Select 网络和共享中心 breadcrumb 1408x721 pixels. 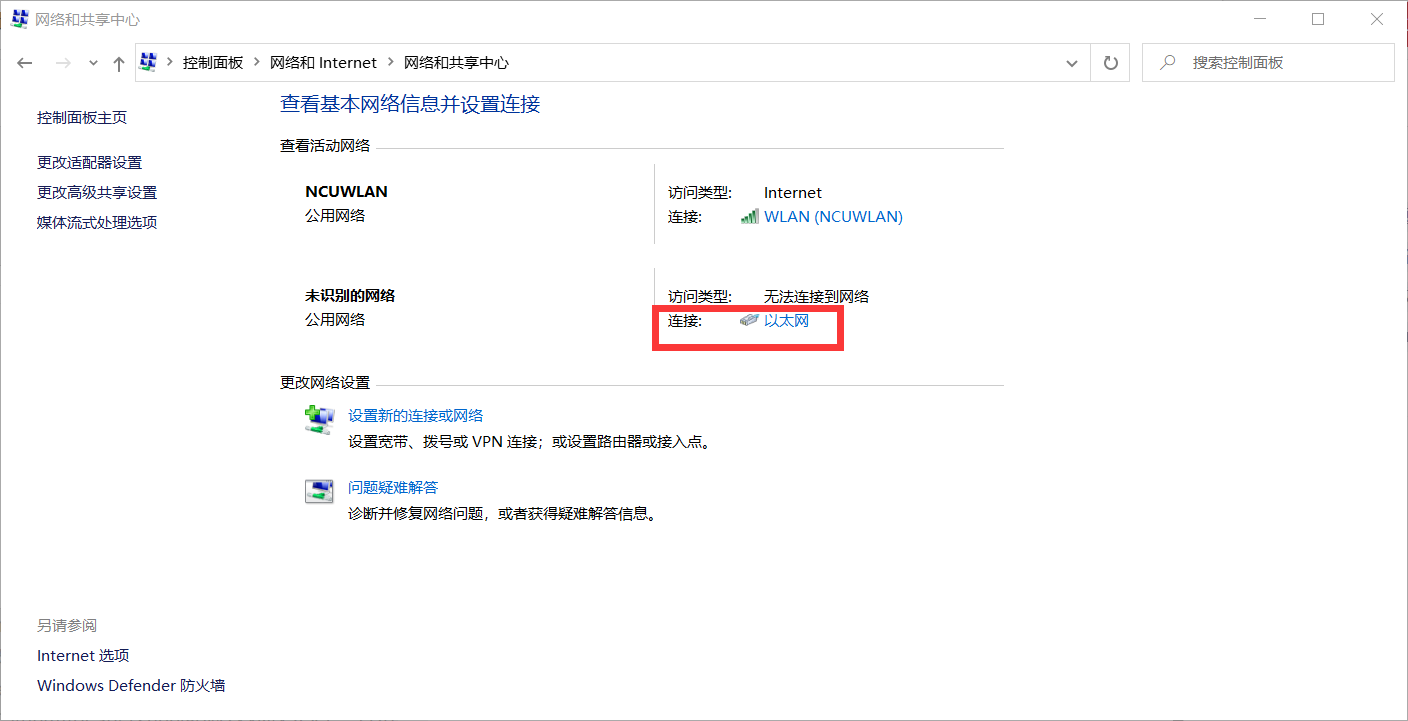(x=456, y=62)
